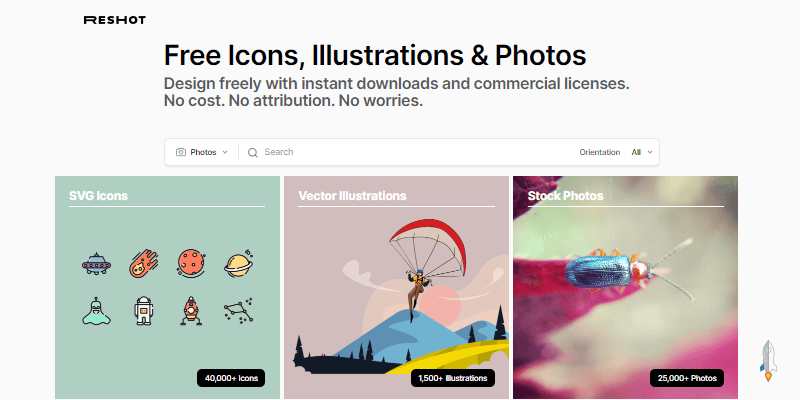Click the 25,000+ Photos badge
Image resolution: width=800 pixels, height=400 pixels.
[687, 378]
